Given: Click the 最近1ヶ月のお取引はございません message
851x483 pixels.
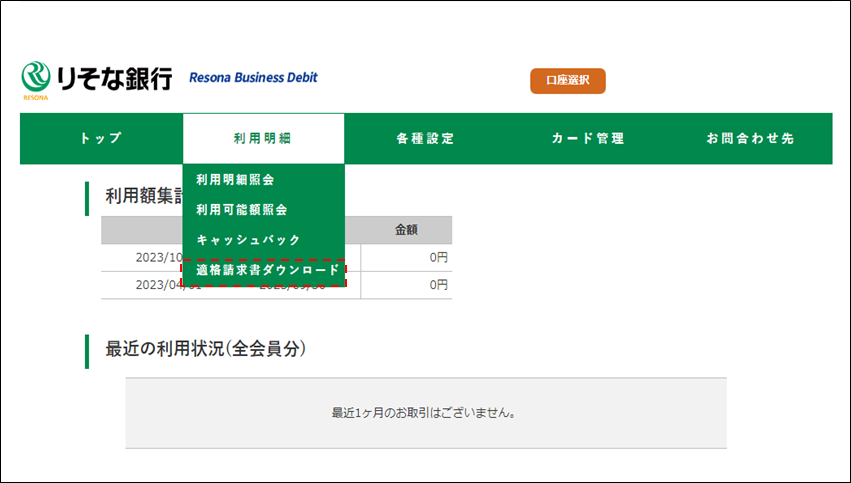Looking at the screenshot, I should pos(424,413).
